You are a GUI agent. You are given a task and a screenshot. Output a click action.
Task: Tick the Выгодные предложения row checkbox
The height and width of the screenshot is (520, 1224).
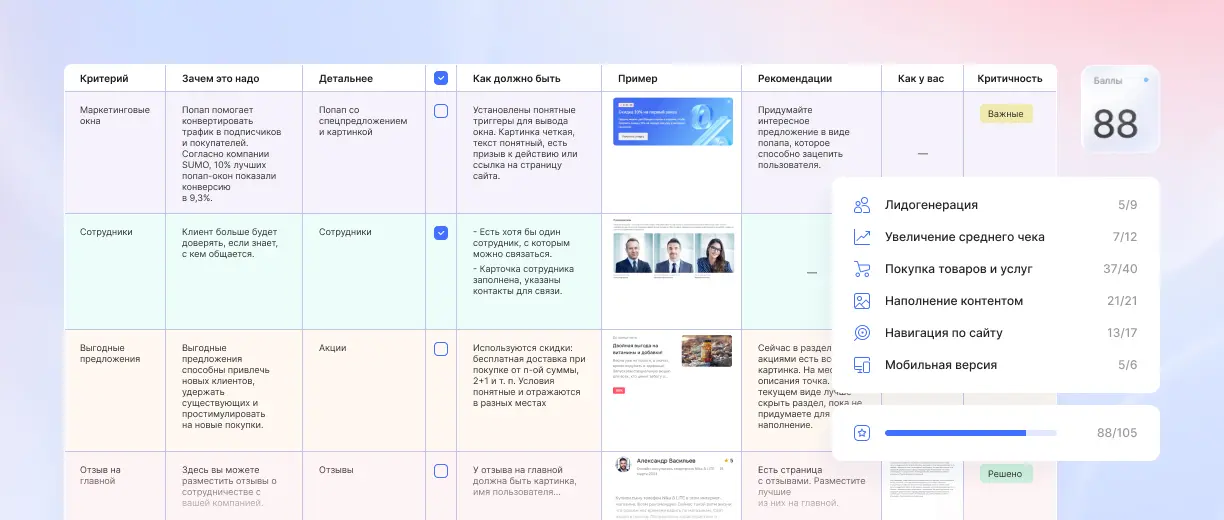(441, 349)
